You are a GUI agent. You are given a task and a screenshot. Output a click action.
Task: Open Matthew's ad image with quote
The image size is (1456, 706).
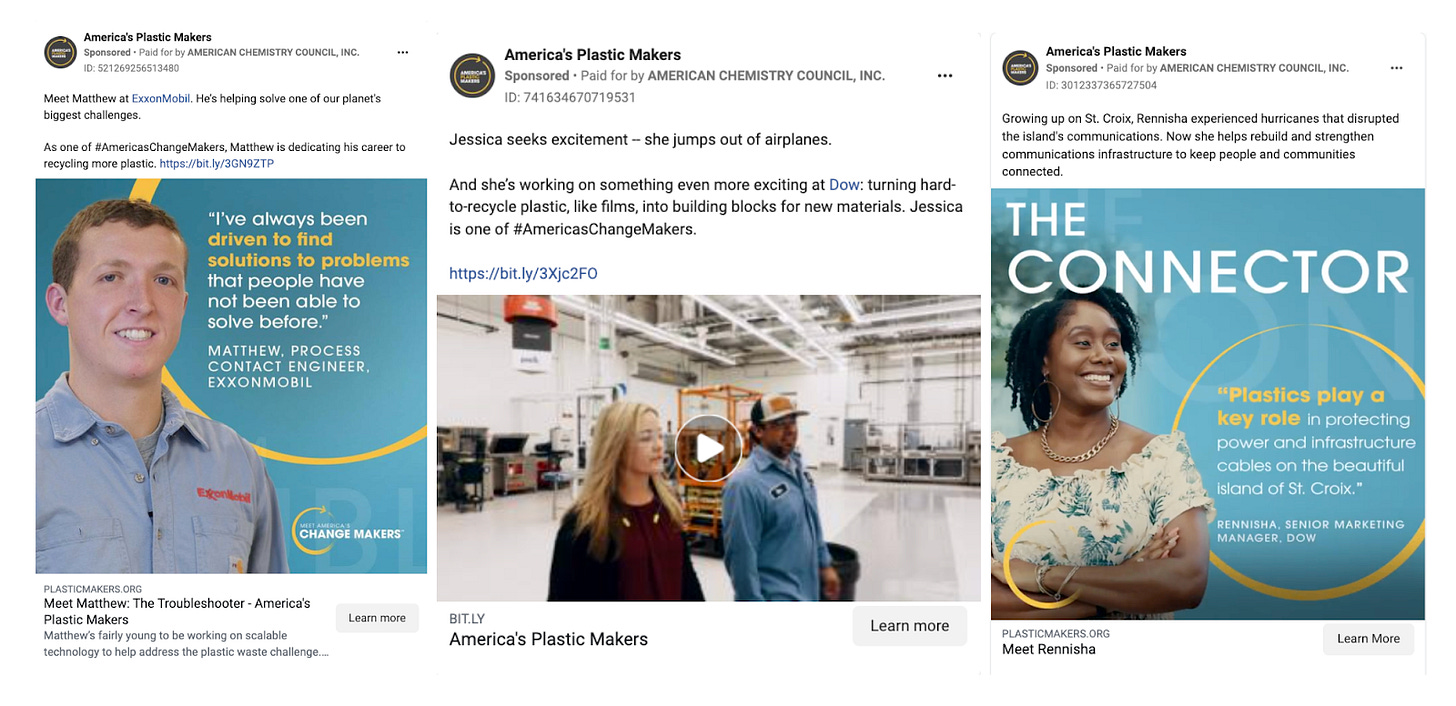231,376
